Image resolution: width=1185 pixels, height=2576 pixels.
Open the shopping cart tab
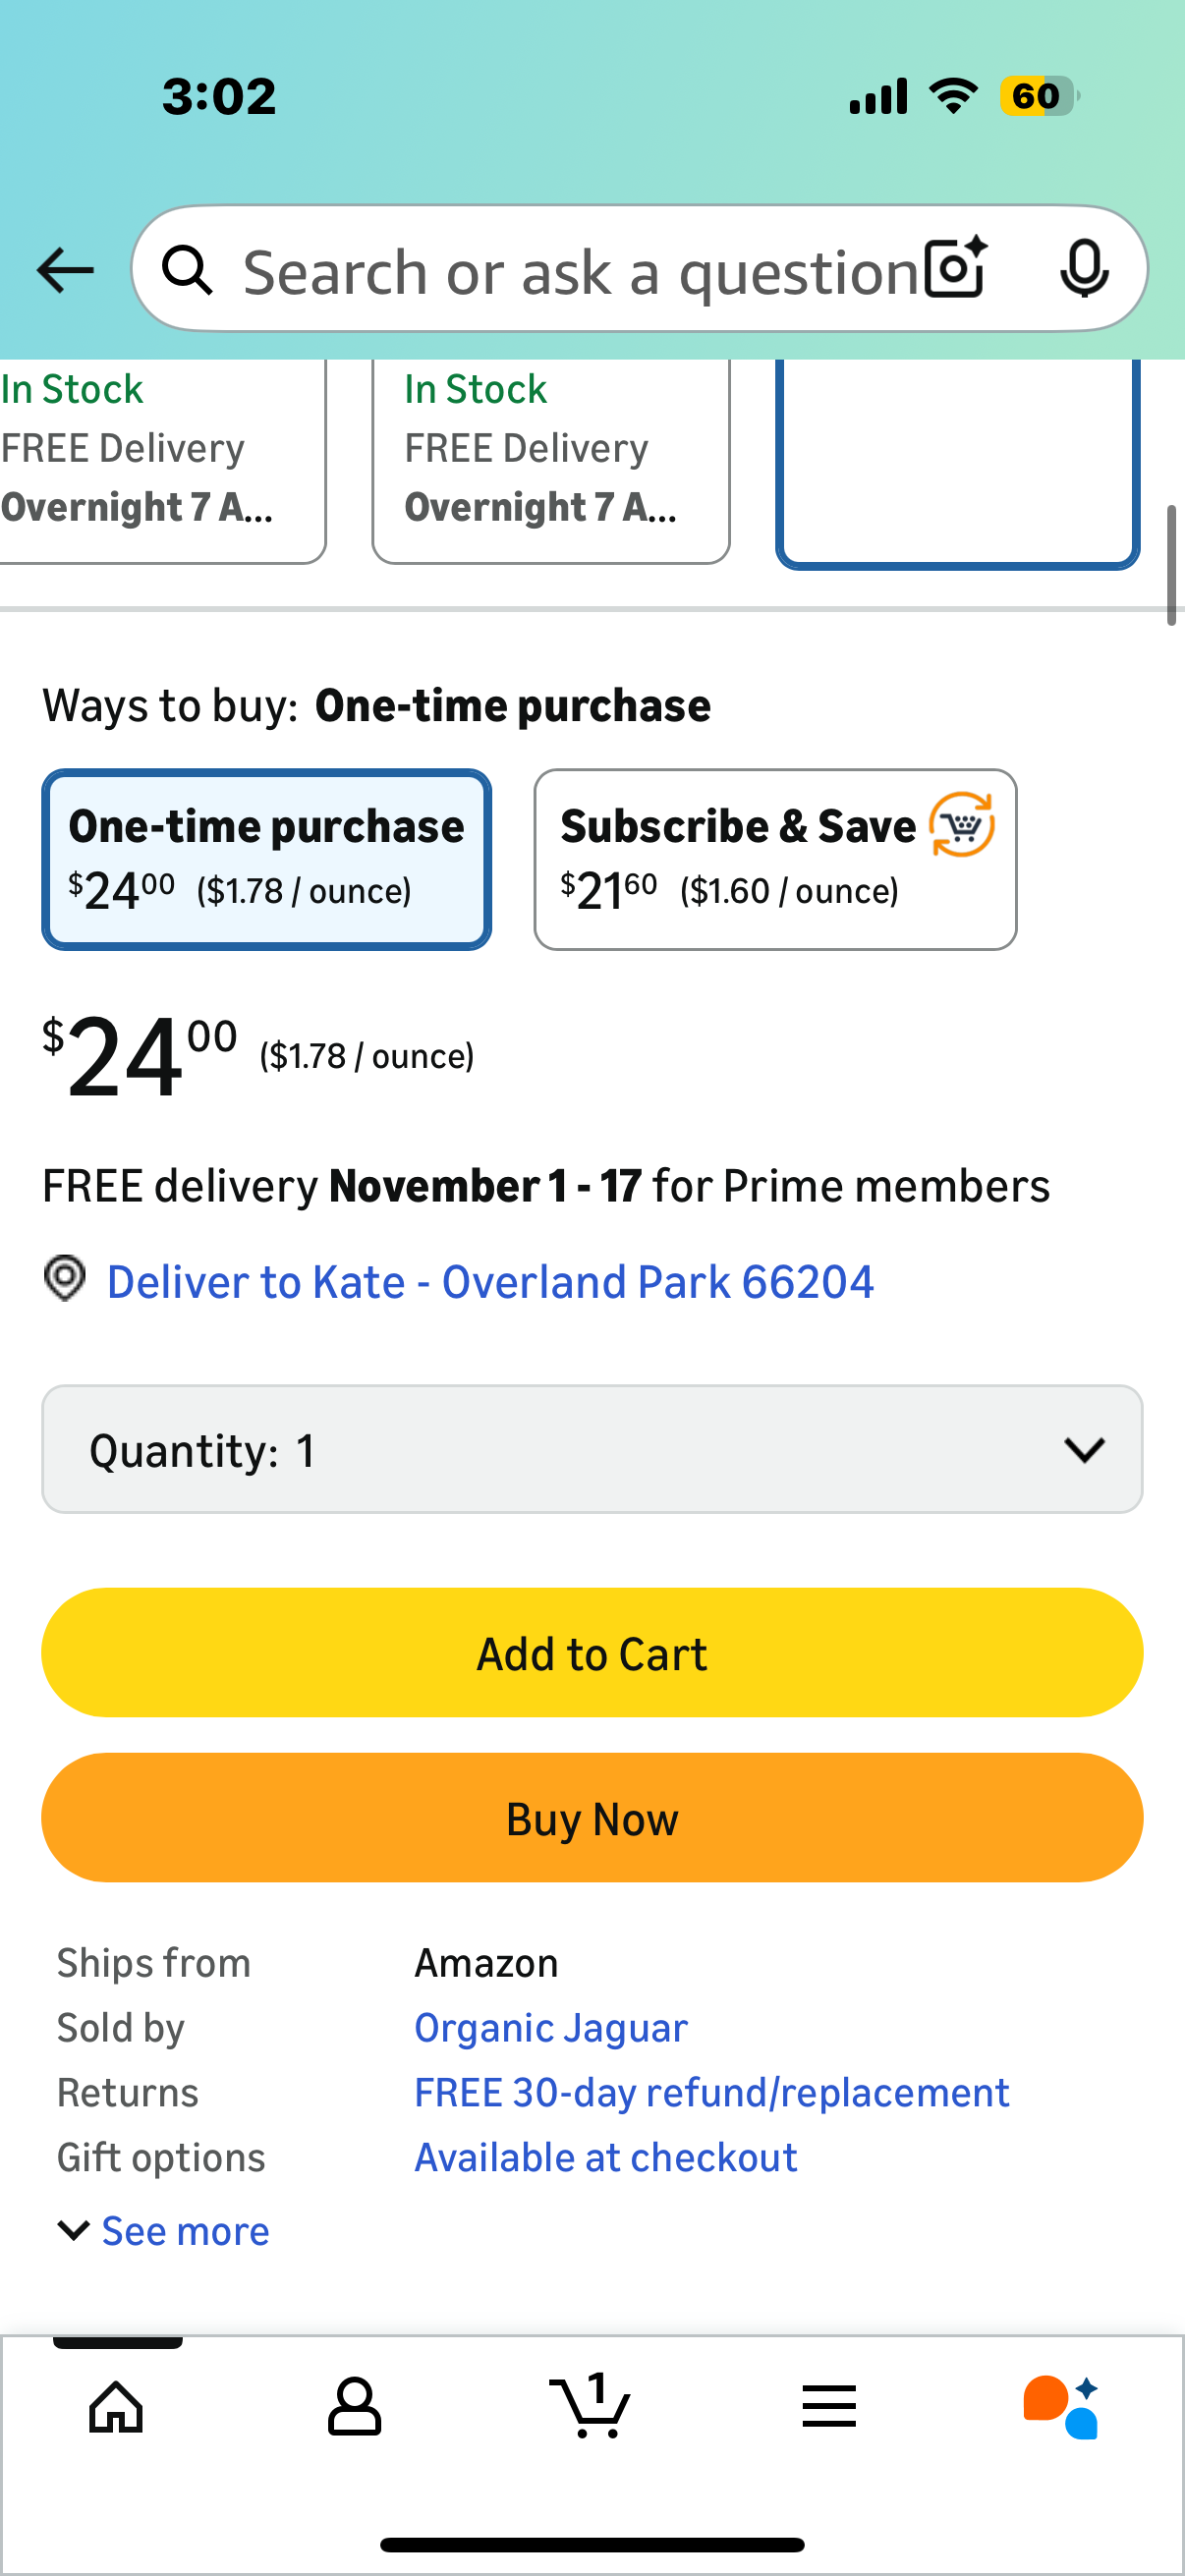click(x=590, y=2406)
